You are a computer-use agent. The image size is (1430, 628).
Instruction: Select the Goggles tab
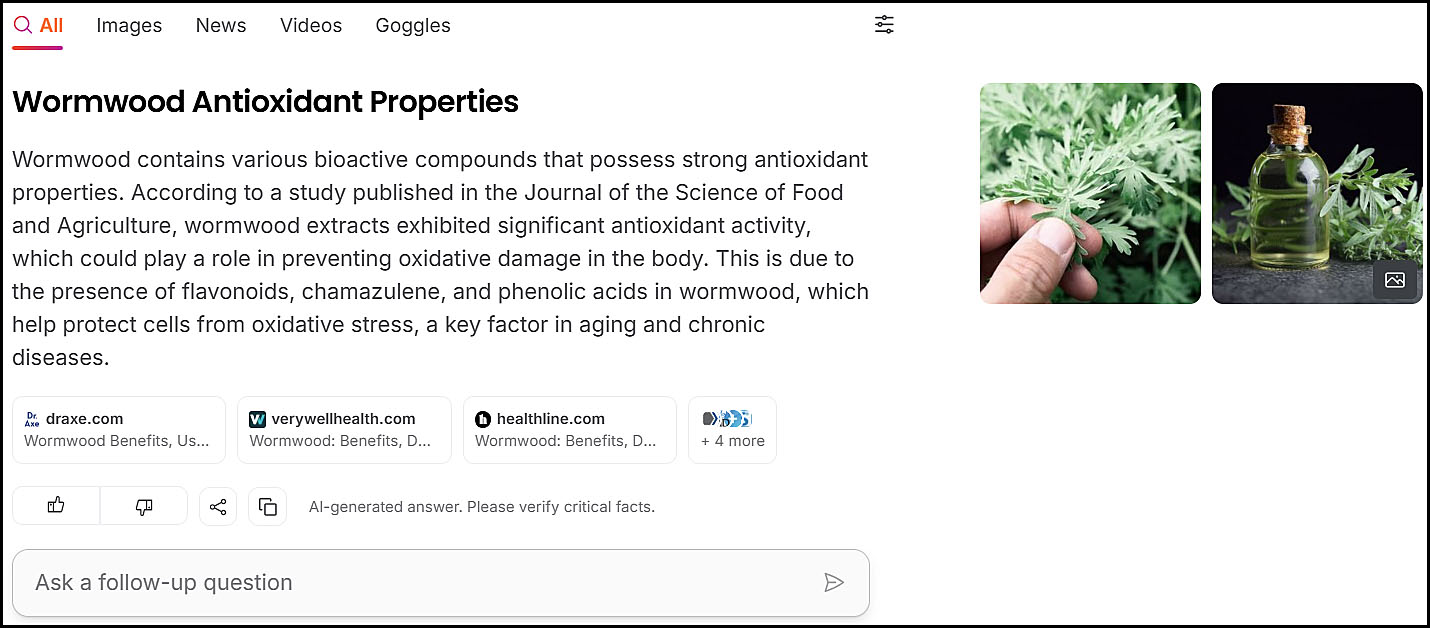(x=413, y=26)
